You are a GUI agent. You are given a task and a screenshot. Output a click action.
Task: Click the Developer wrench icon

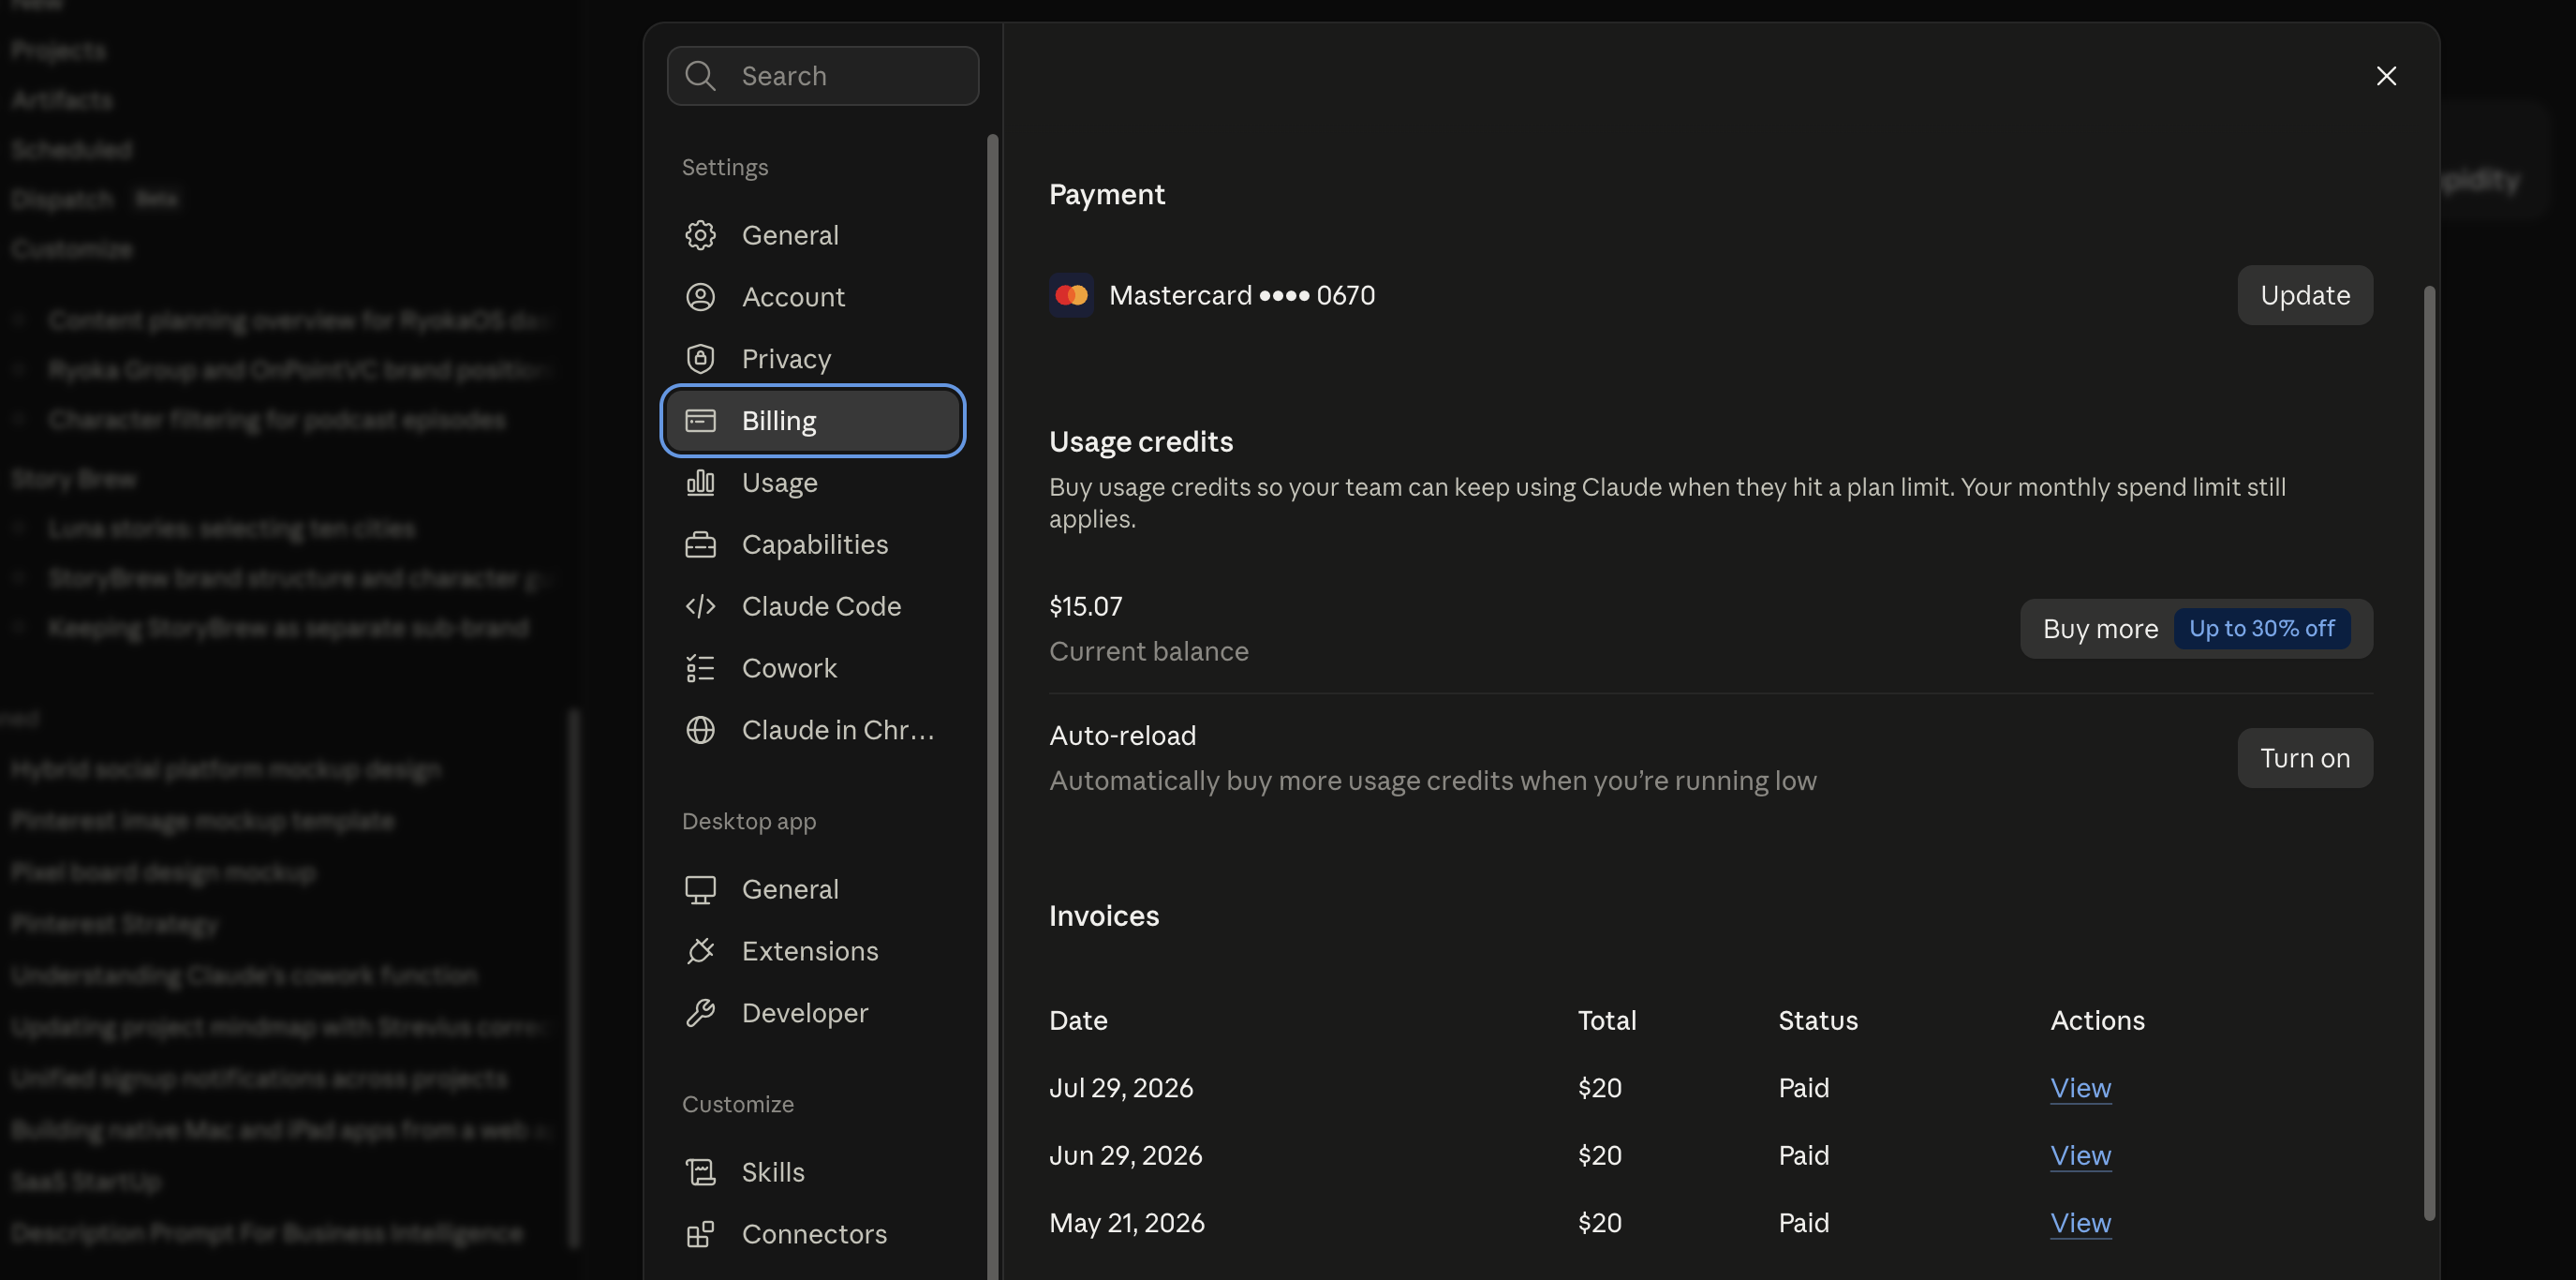click(700, 1013)
